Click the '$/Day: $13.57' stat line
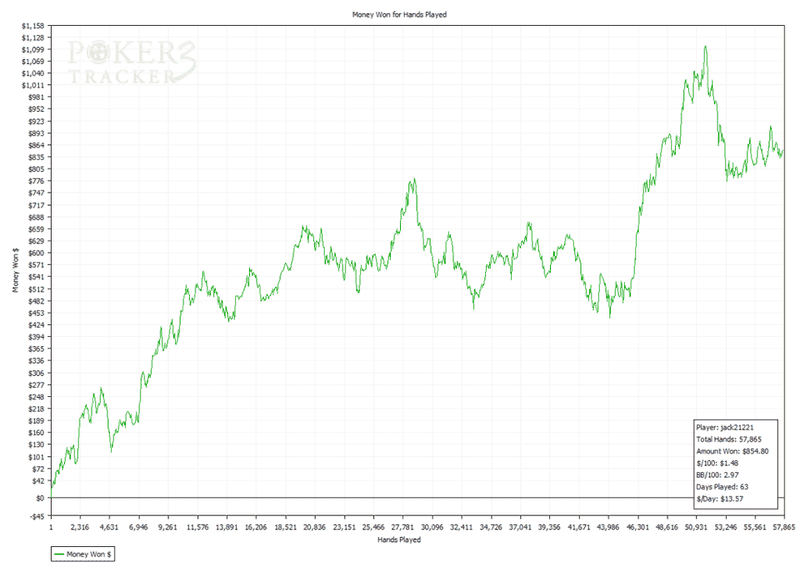Screen dimensions: 800x572 click(x=719, y=499)
